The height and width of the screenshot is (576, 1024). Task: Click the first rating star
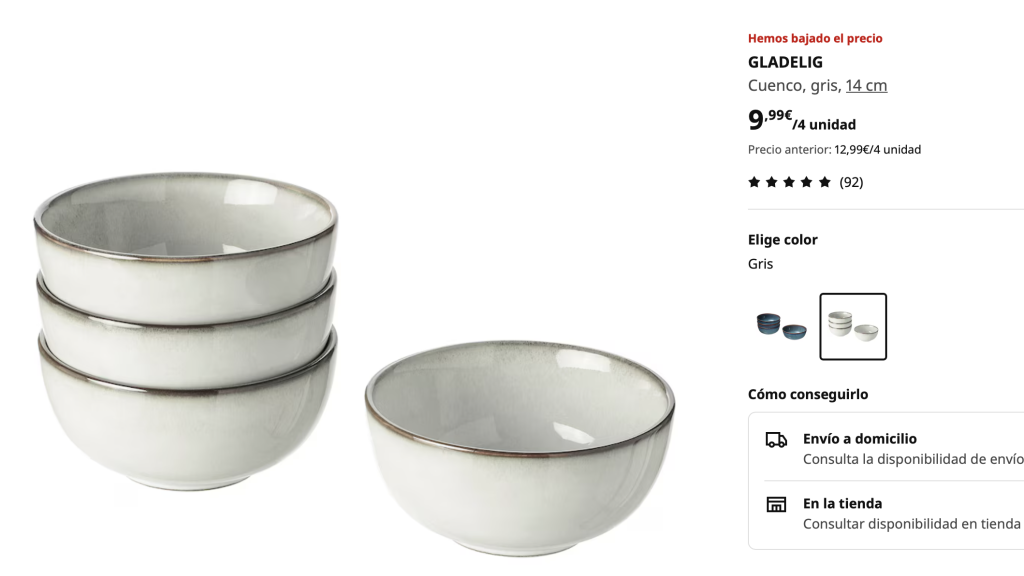pos(754,182)
